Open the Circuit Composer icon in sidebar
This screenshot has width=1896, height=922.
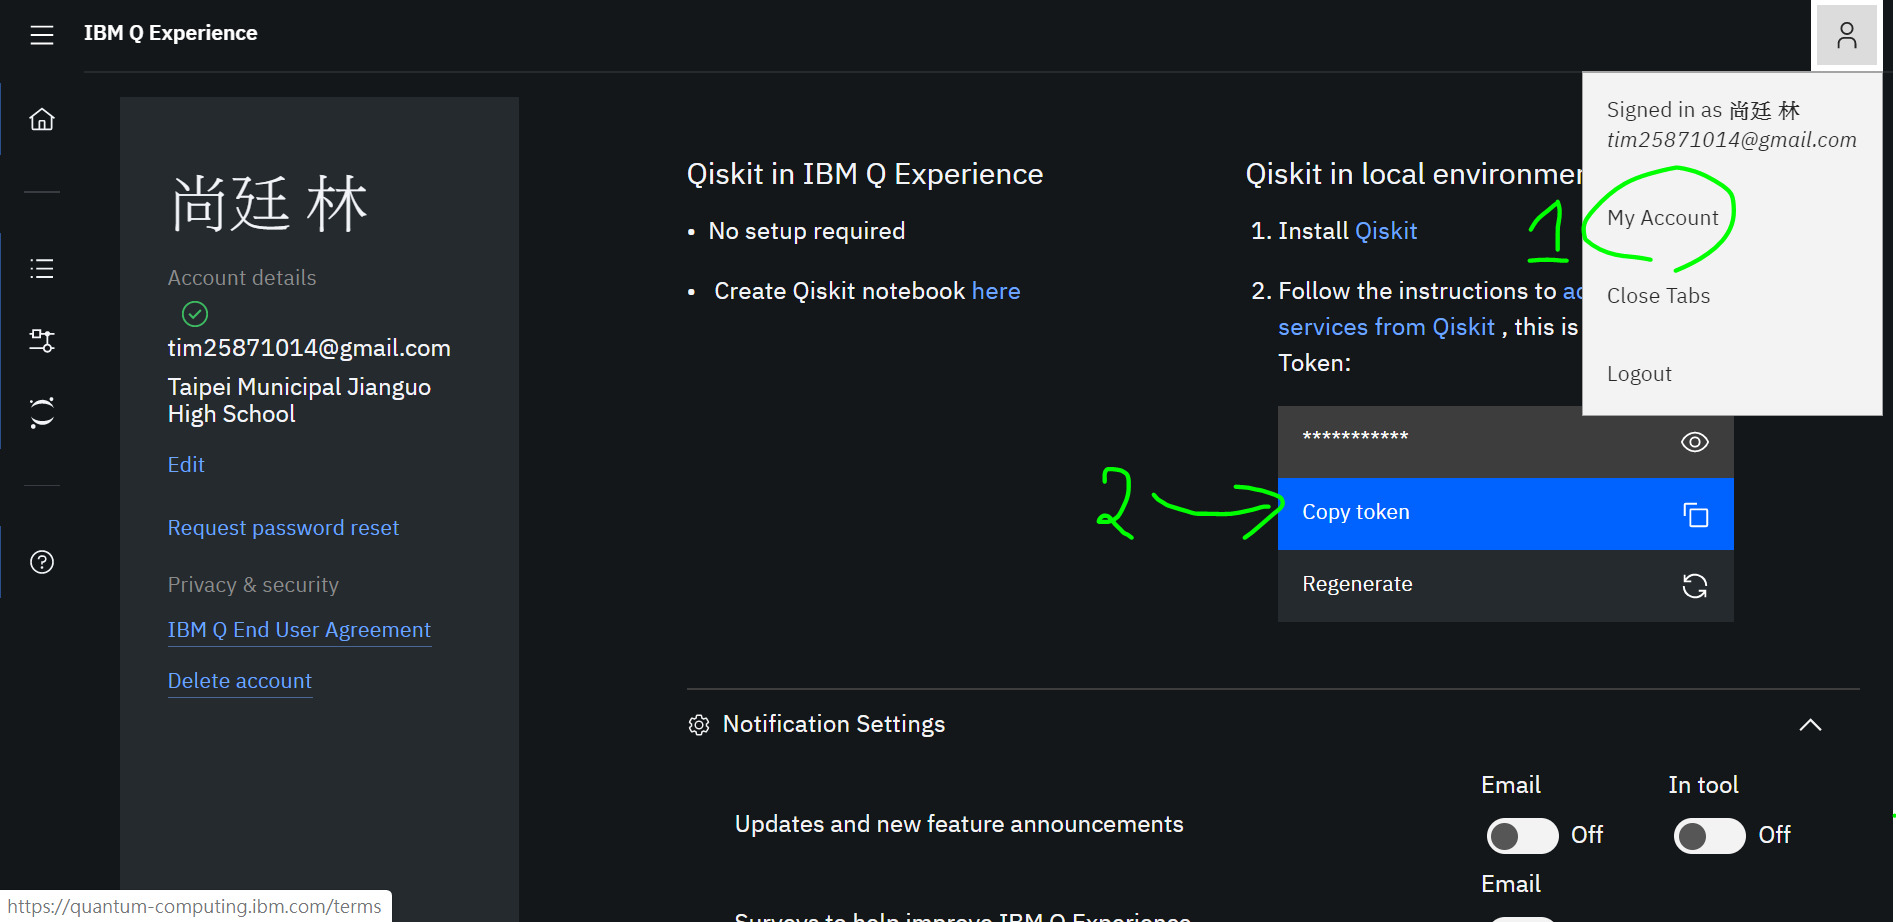tap(42, 340)
